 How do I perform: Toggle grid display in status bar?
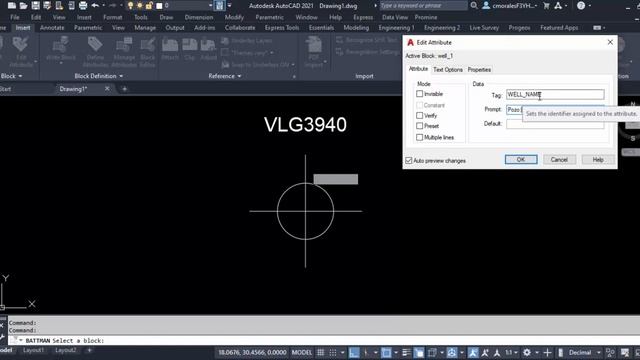coord(321,353)
